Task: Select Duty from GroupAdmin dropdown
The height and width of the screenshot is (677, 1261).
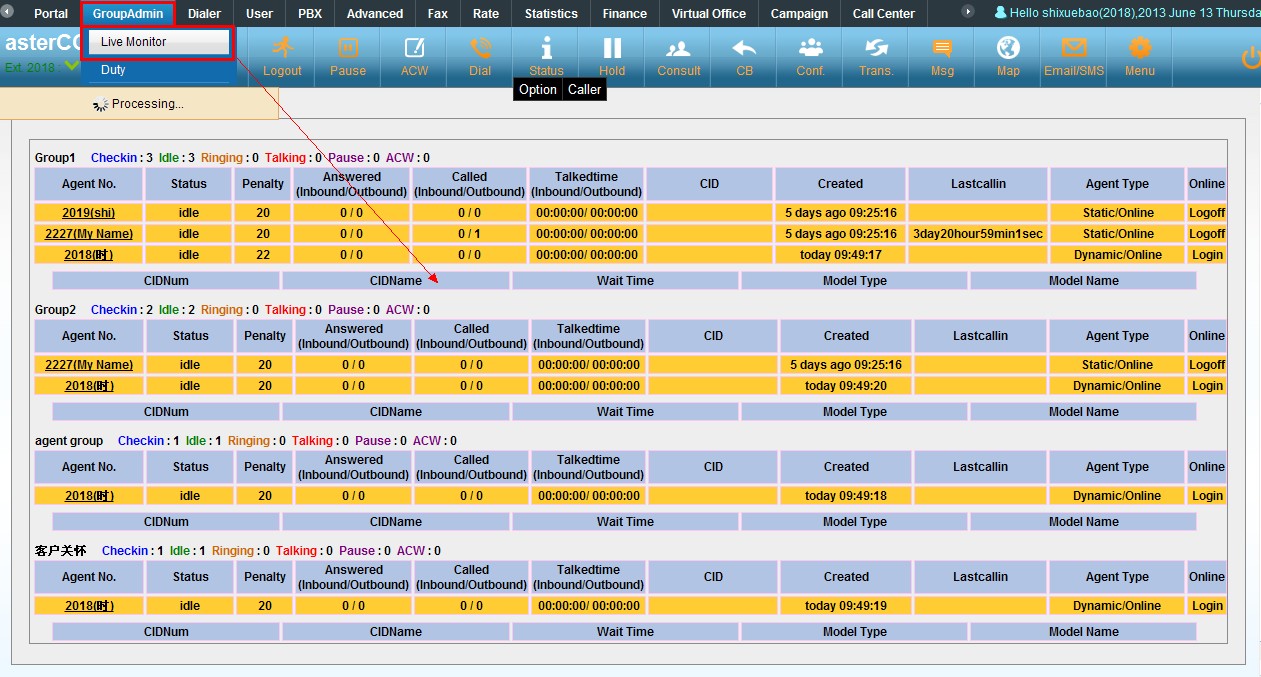Action: (x=113, y=70)
